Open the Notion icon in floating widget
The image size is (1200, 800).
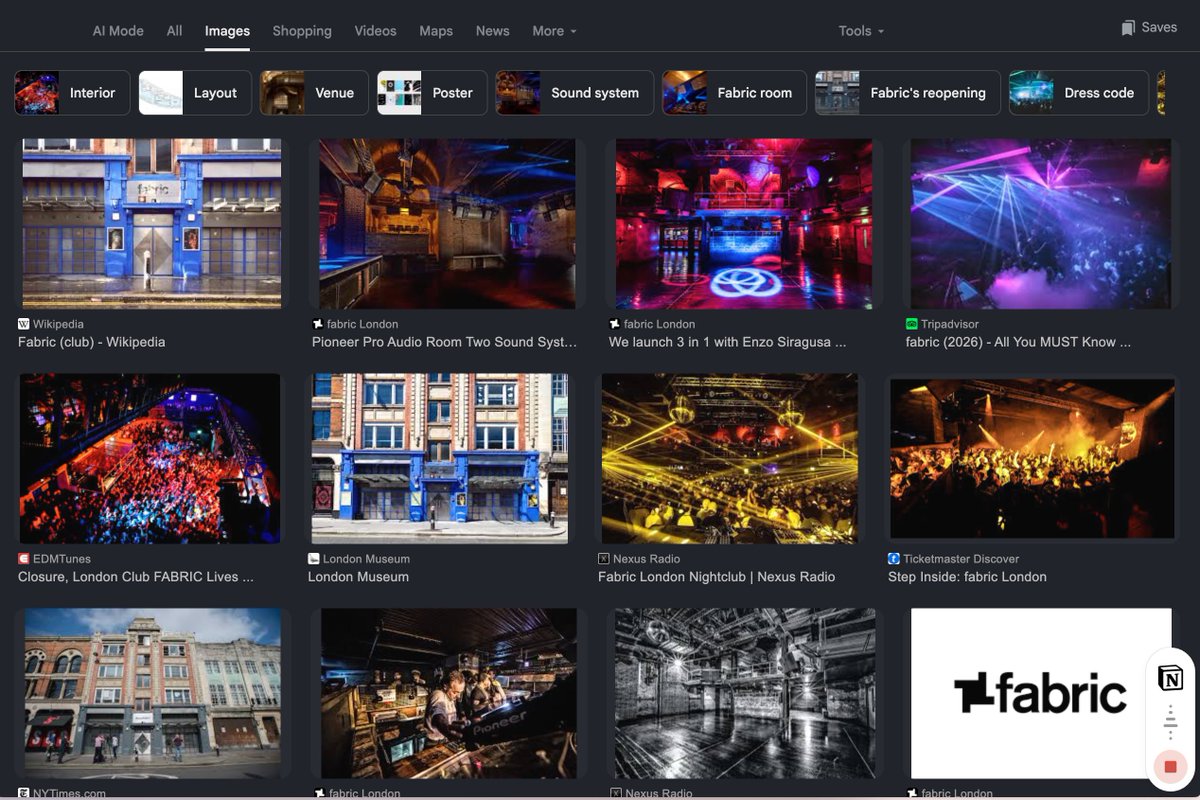(1170, 678)
